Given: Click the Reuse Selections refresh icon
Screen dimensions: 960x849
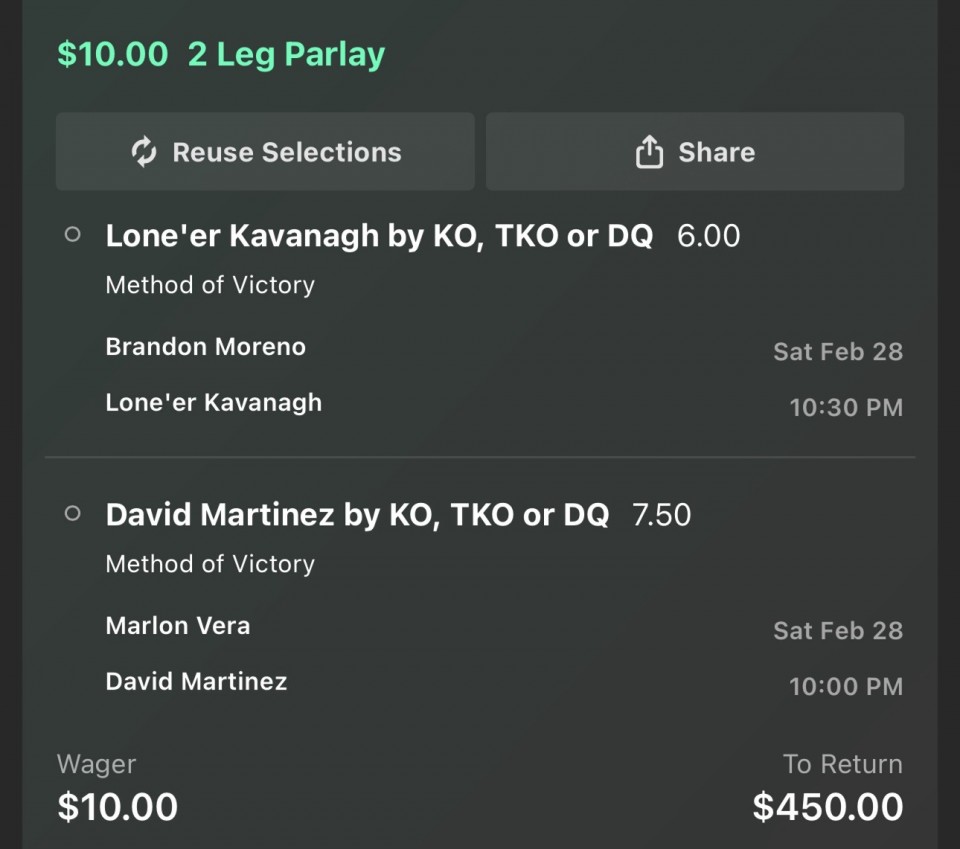Looking at the screenshot, I should pyautogui.click(x=144, y=152).
